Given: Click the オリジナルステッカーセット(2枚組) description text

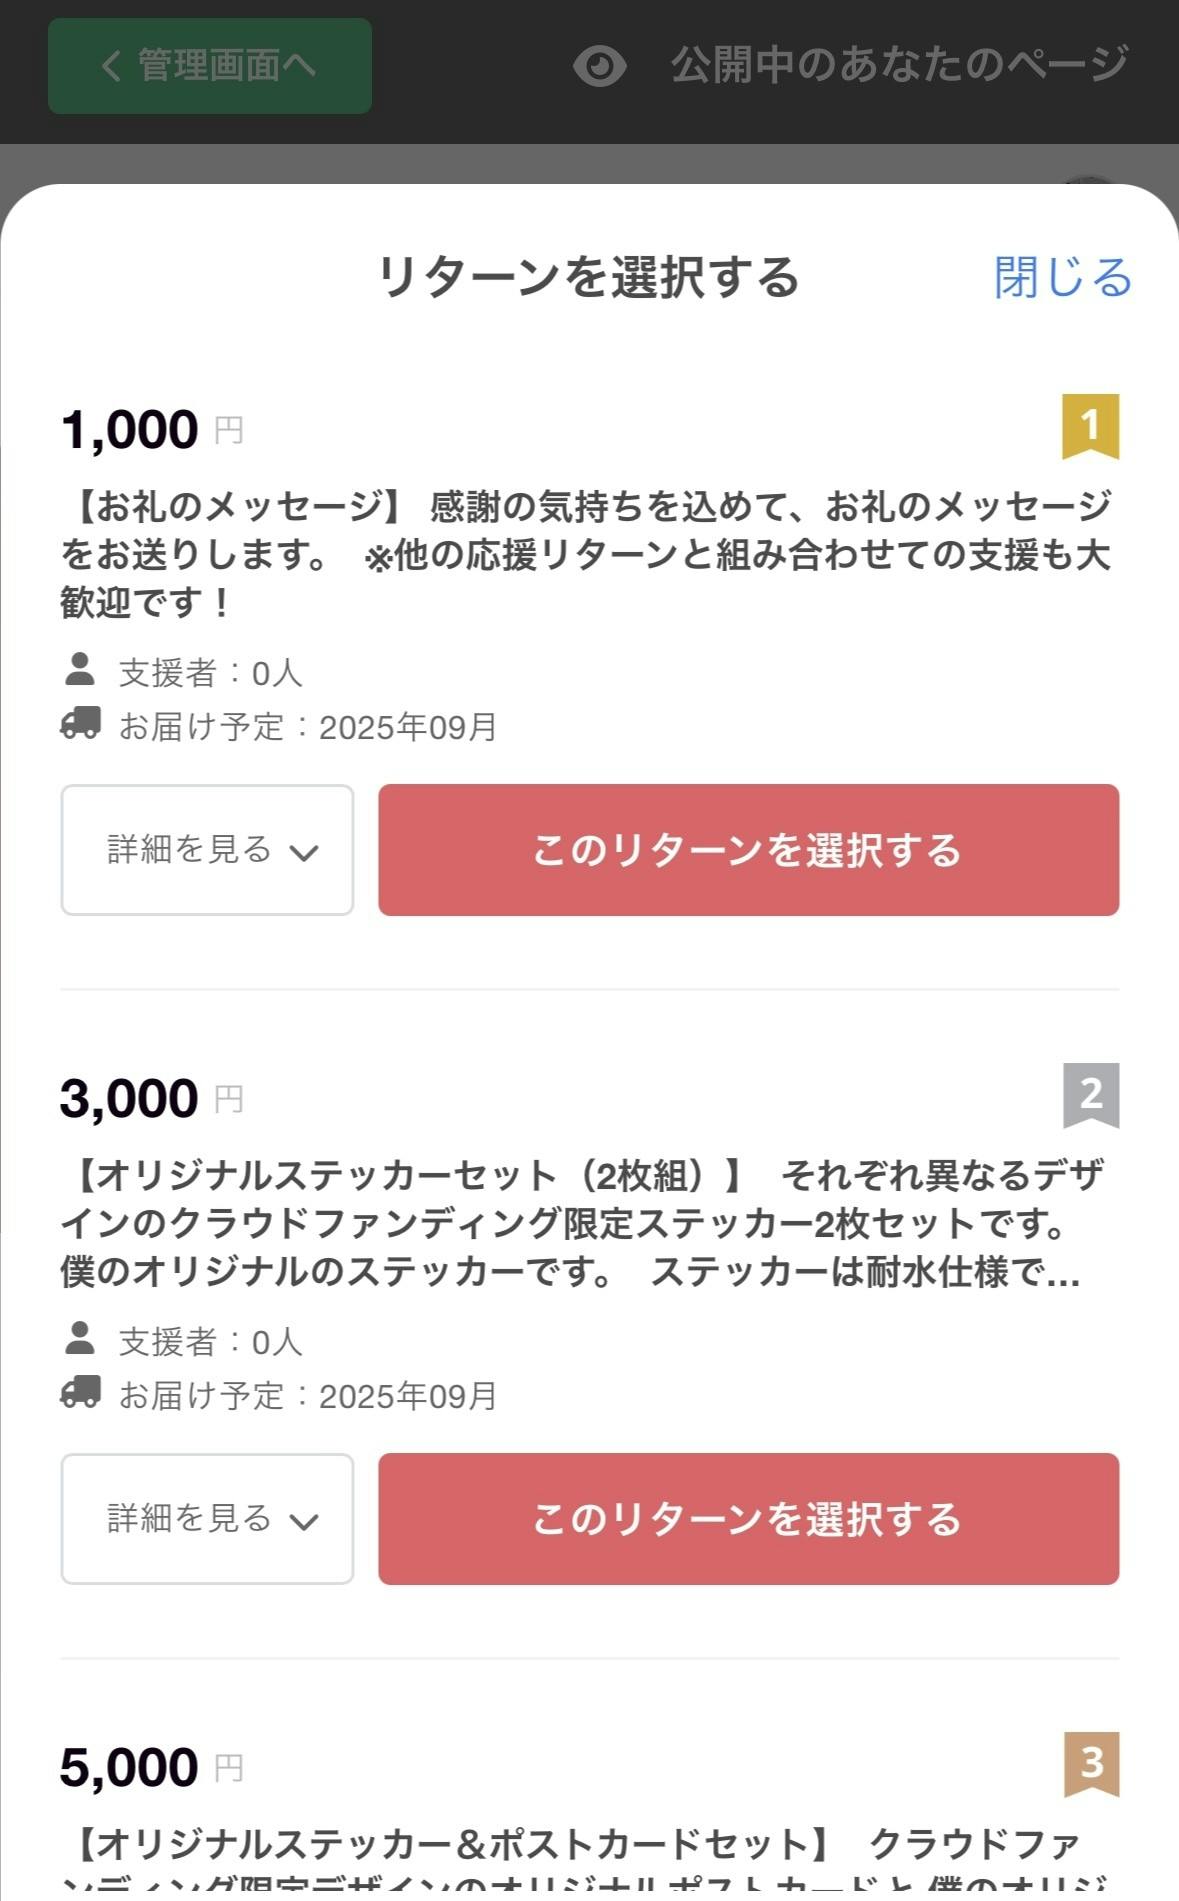Looking at the screenshot, I should [x=587, y=1223].
